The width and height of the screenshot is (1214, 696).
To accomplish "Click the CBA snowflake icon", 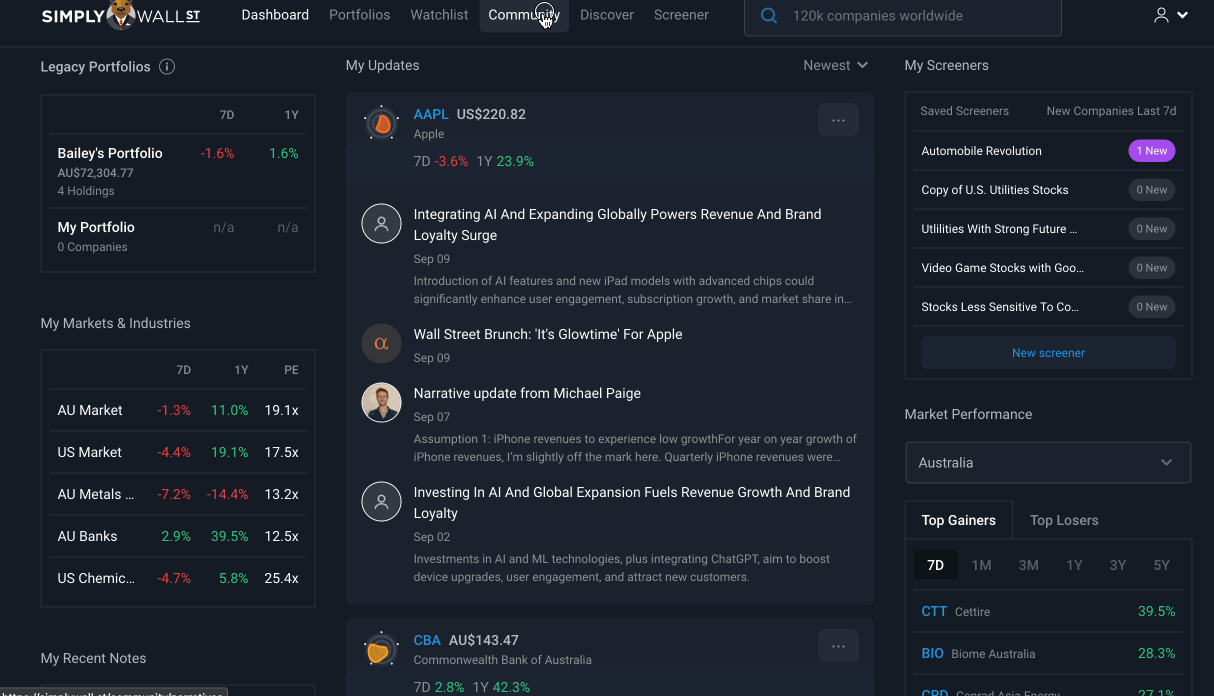I will (x=379, y=651).
